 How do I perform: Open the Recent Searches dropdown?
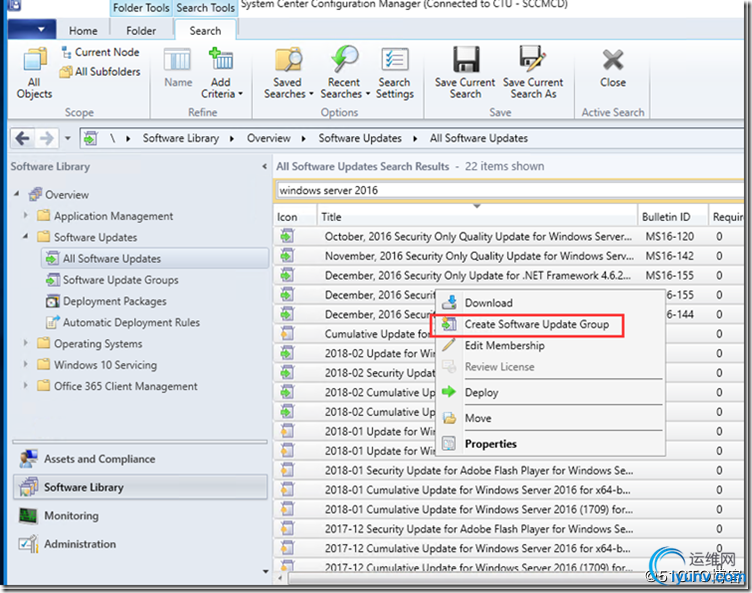pyautogui.click(x=344, y=72)
